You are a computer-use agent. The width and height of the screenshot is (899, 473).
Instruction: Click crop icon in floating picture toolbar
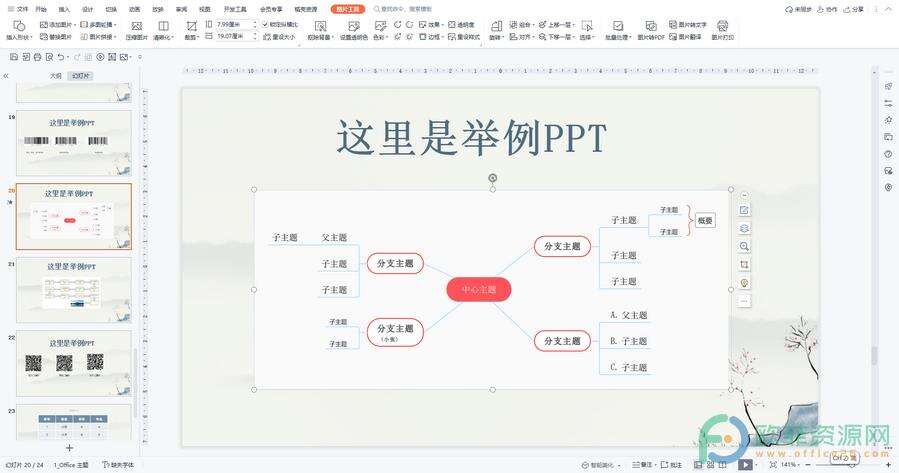[x=744, y=265]
